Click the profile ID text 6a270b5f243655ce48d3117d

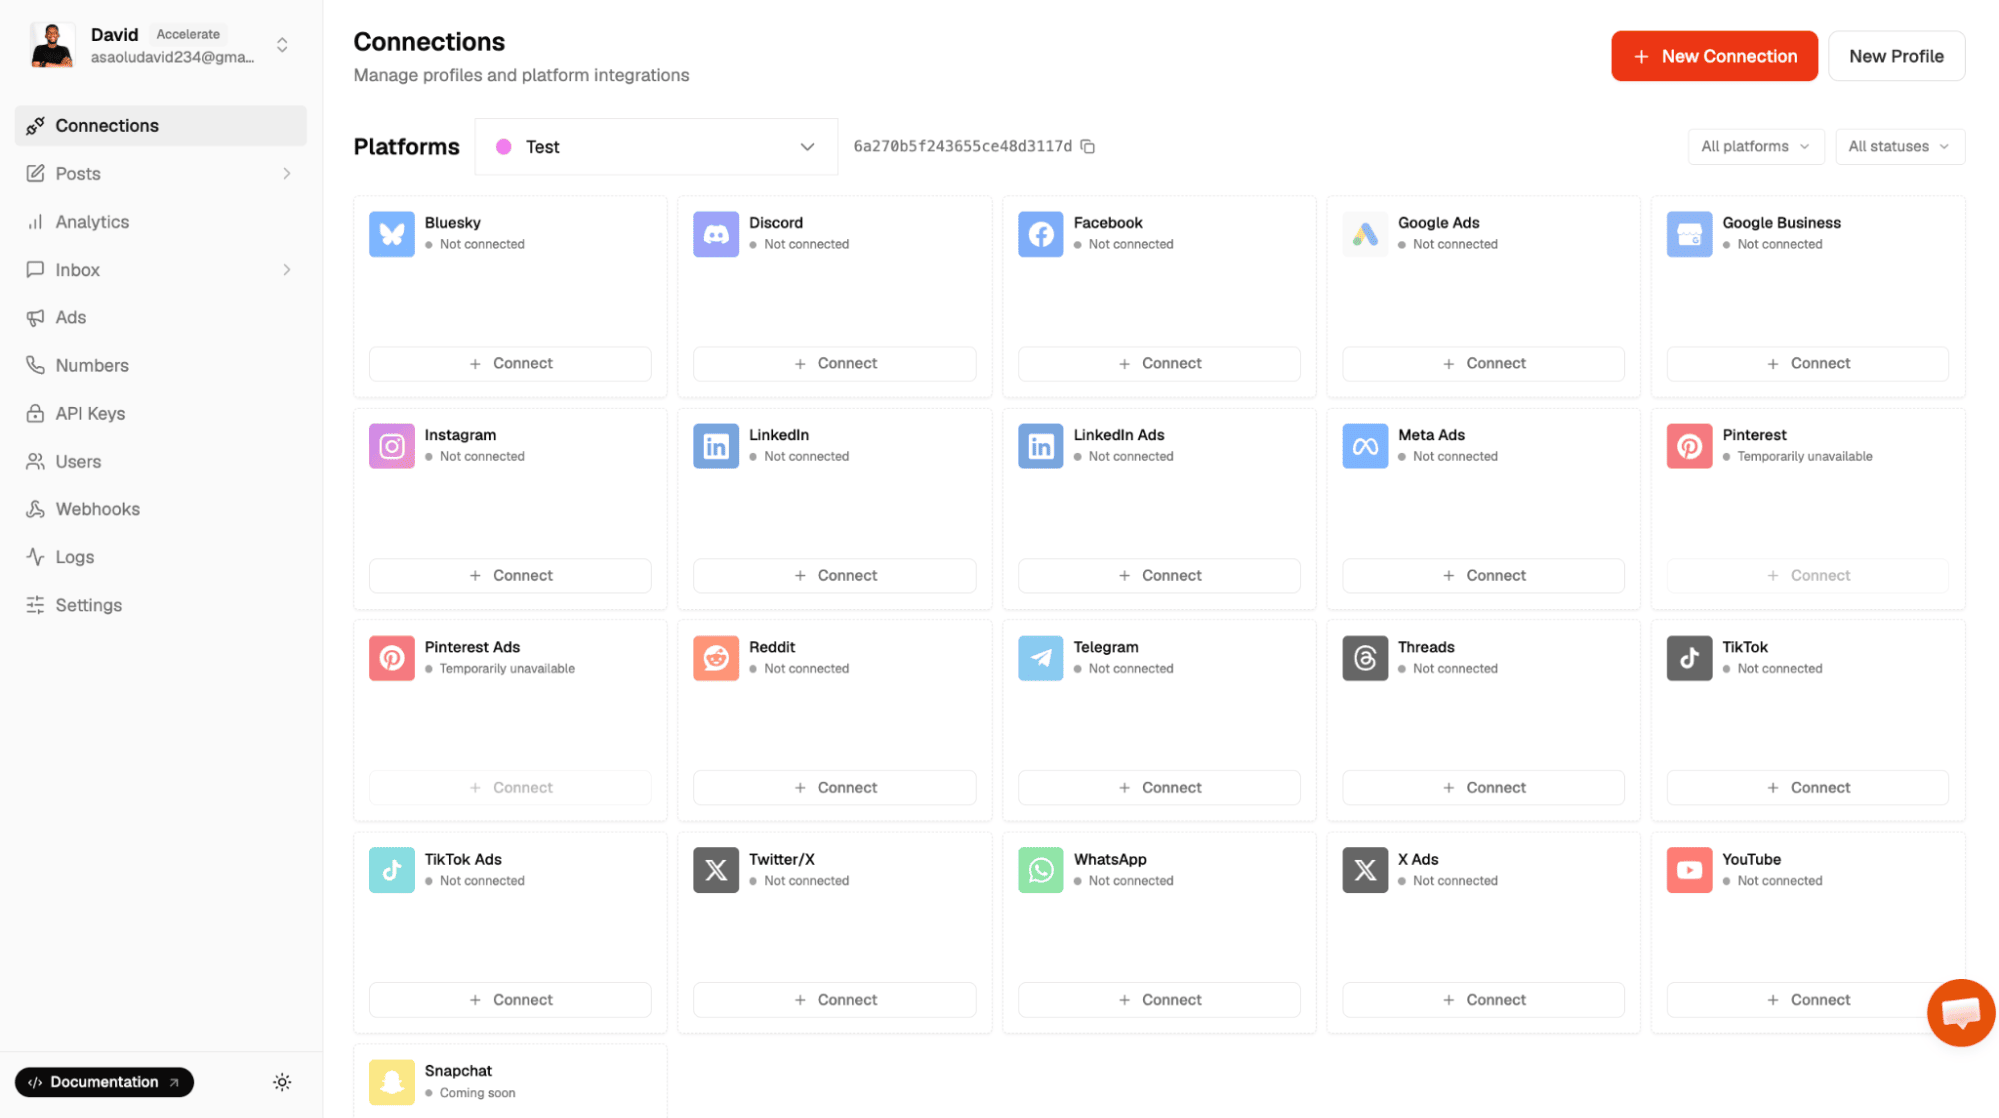click(x=962, y=146)
